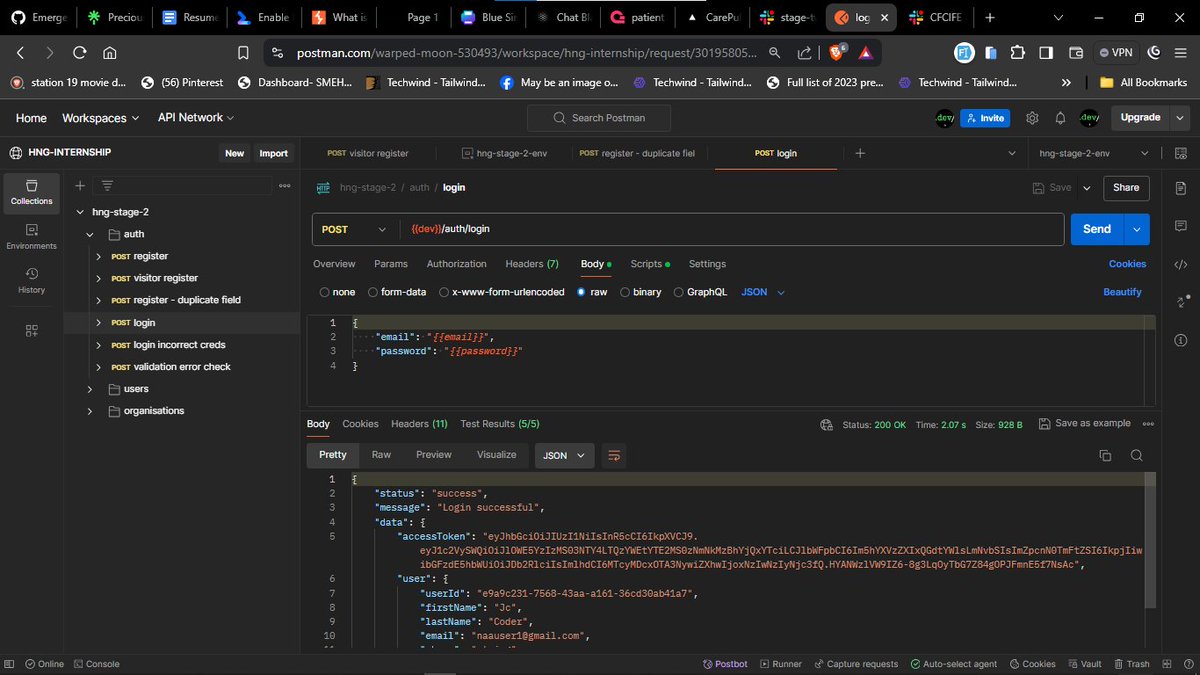Image resolution: width=1200 pixels, height=675 pixels.
Task: Click the wrap lines icon in response toolbar
Action: [614, 455]
